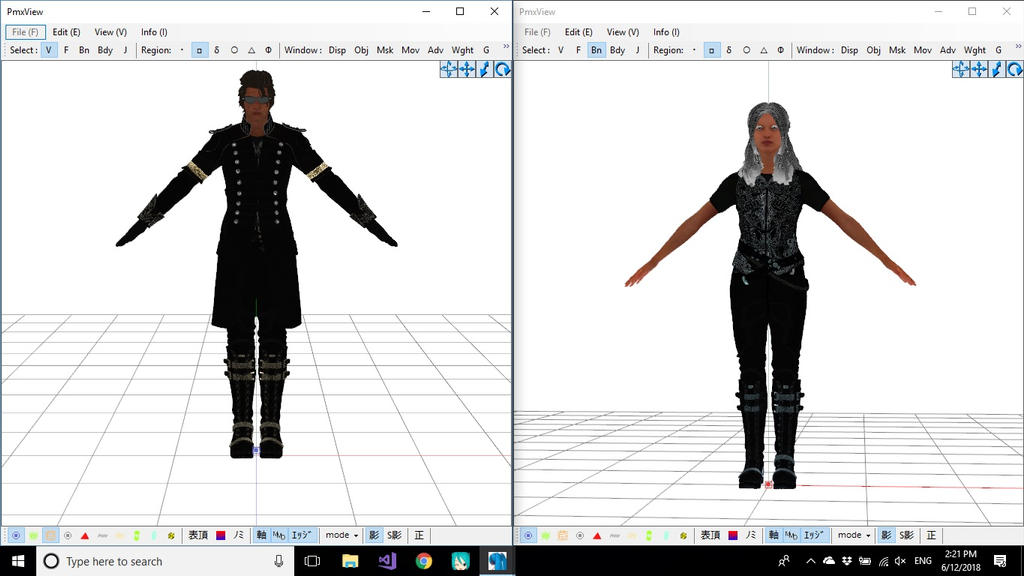Select the triangle region shape in left window

tap(252, 50)
